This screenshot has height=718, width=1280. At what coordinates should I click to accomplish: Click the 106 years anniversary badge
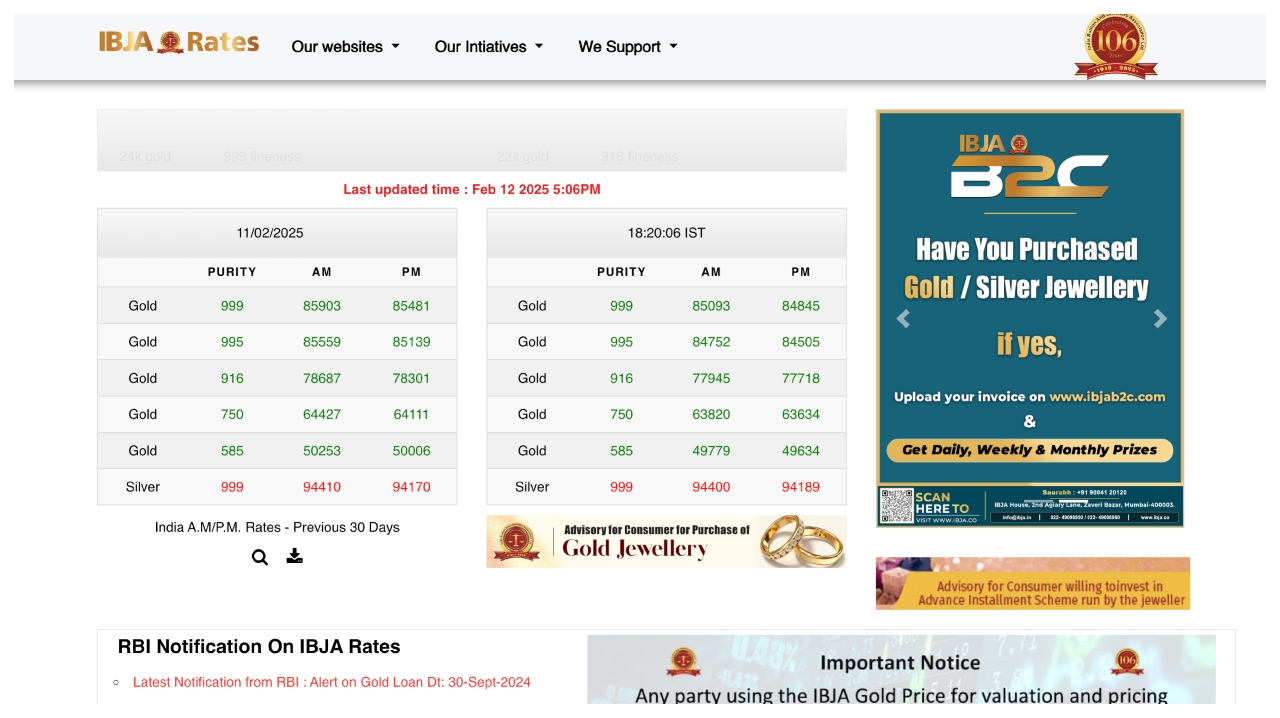[1115, 46]
